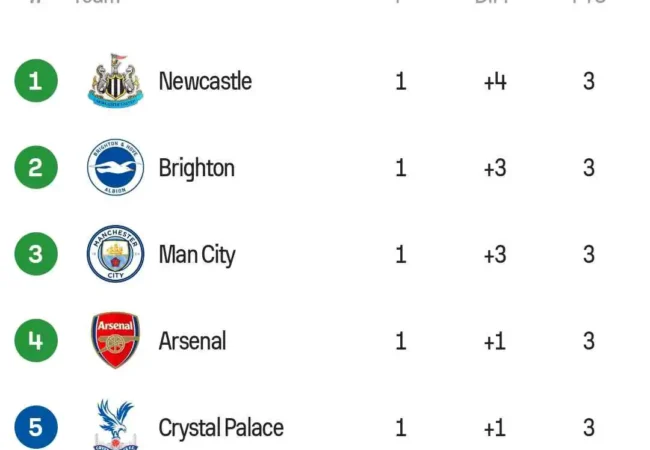Screen dimensions: 650x450
Task: Open the Brighton team page link
Action: click(x=197, y=168)
